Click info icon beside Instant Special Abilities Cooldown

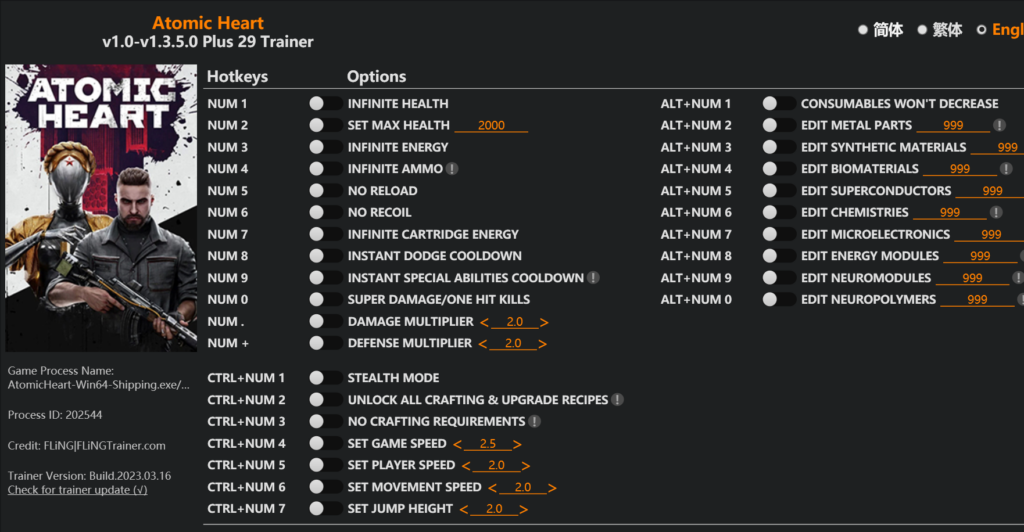point(593,278)
